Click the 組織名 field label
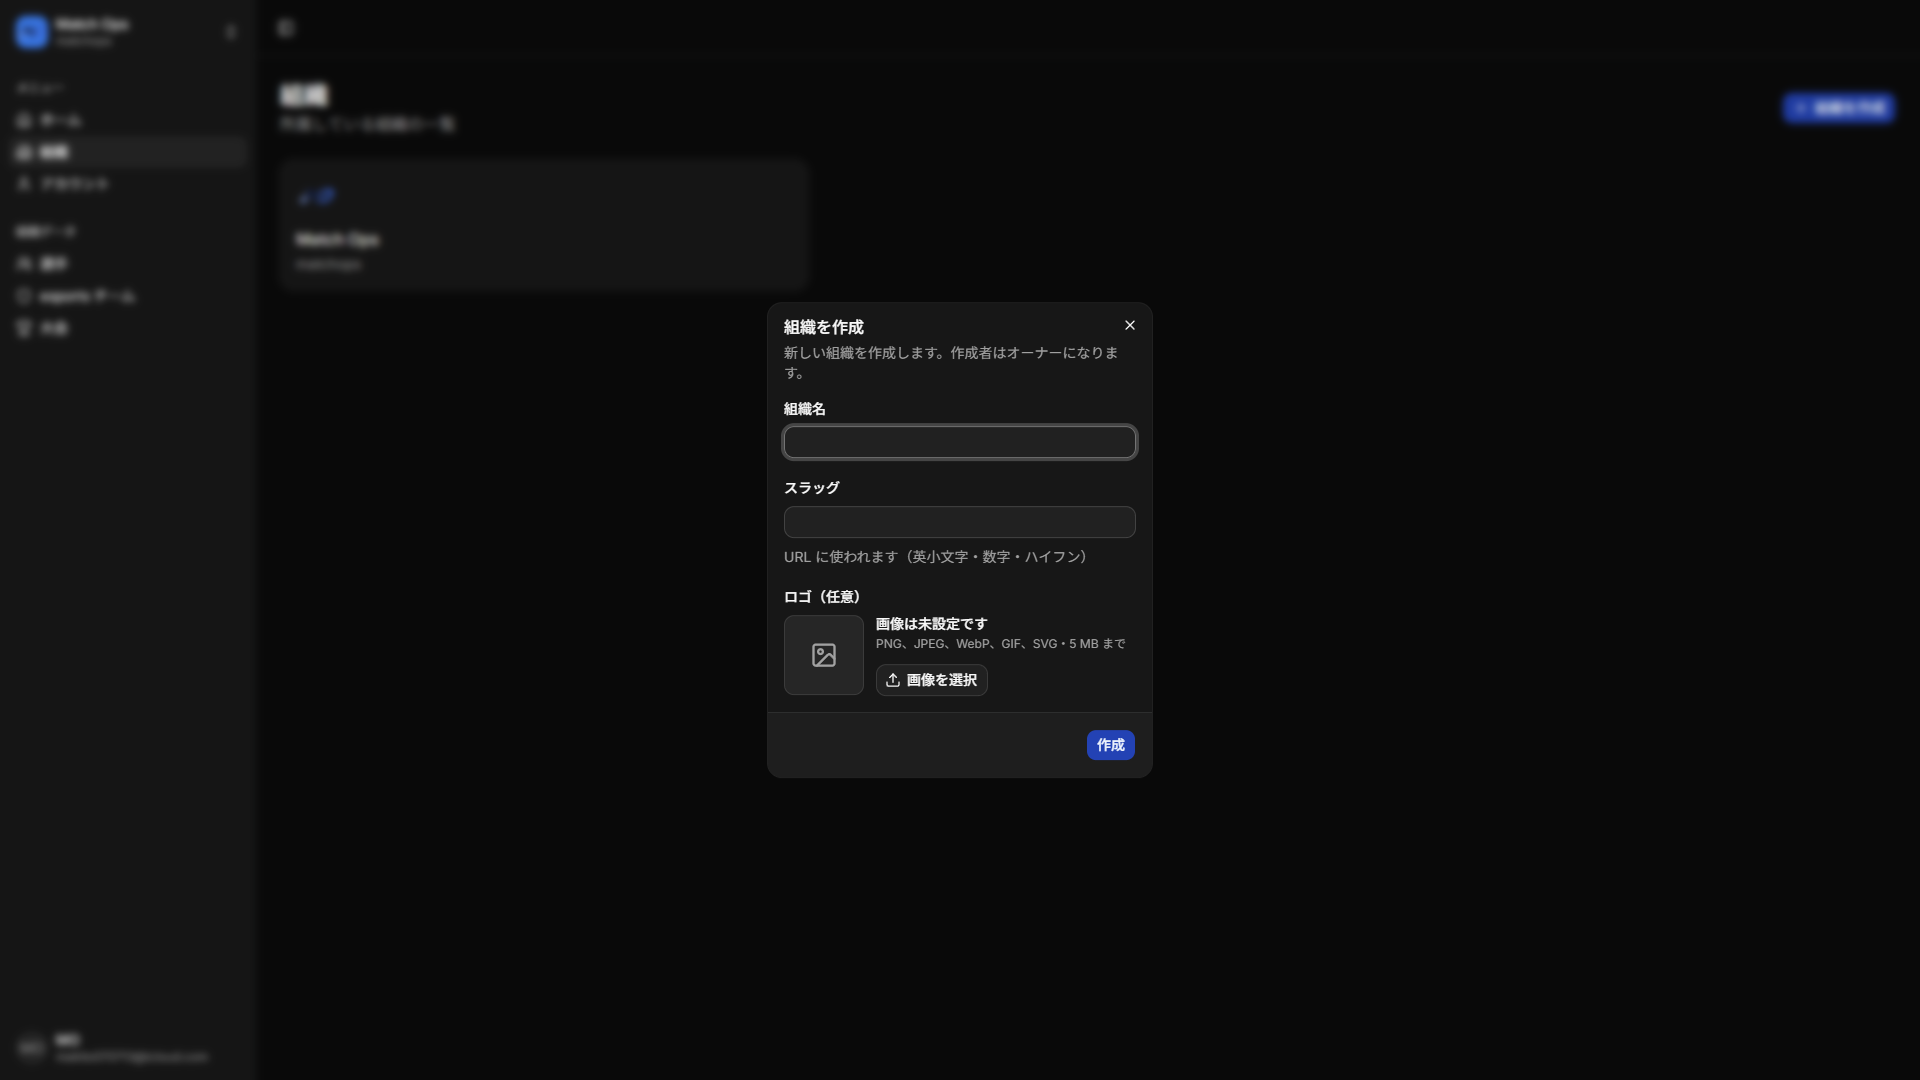The width and height of the screenshot is (1920, 1080). click(805, 409)
